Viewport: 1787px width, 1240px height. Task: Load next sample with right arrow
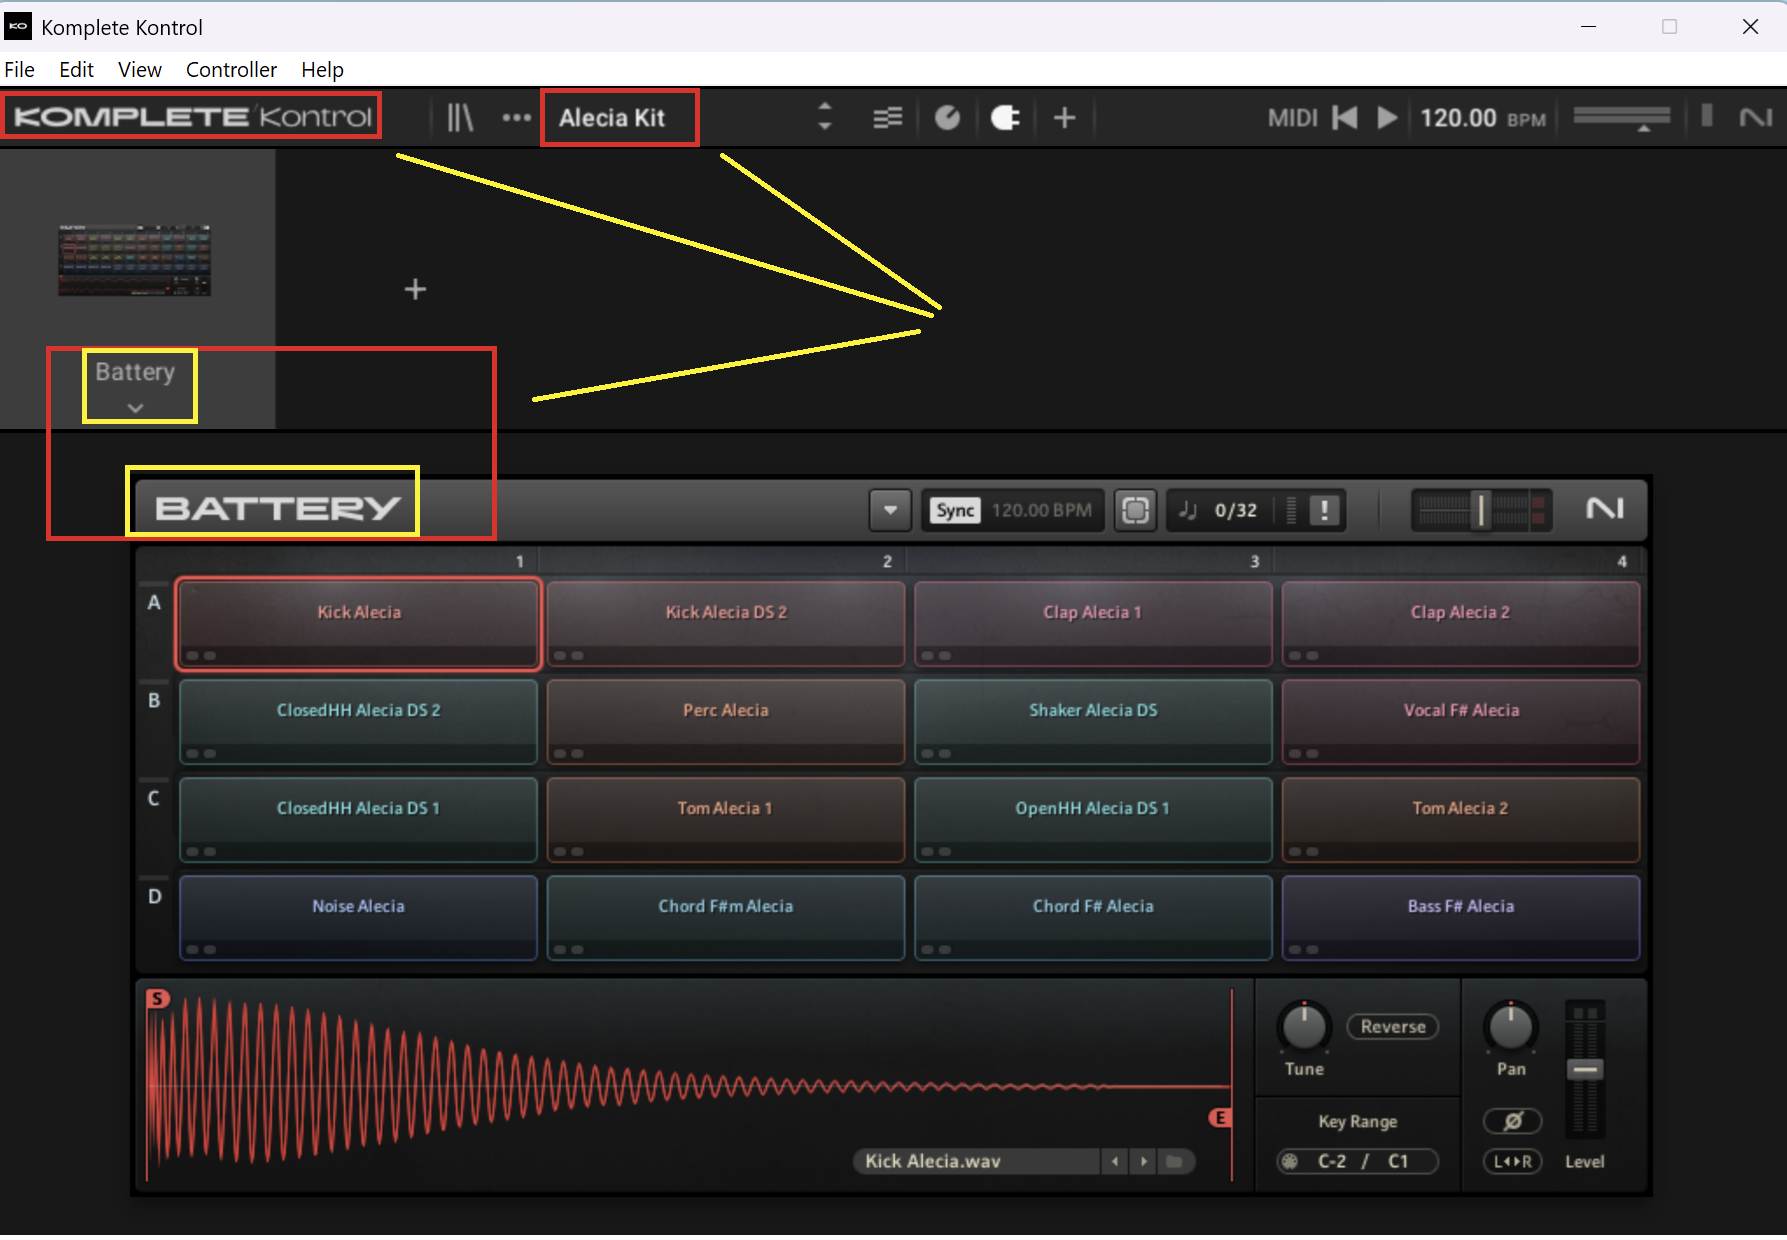pyautogui.click(x=1144, y=1161)
